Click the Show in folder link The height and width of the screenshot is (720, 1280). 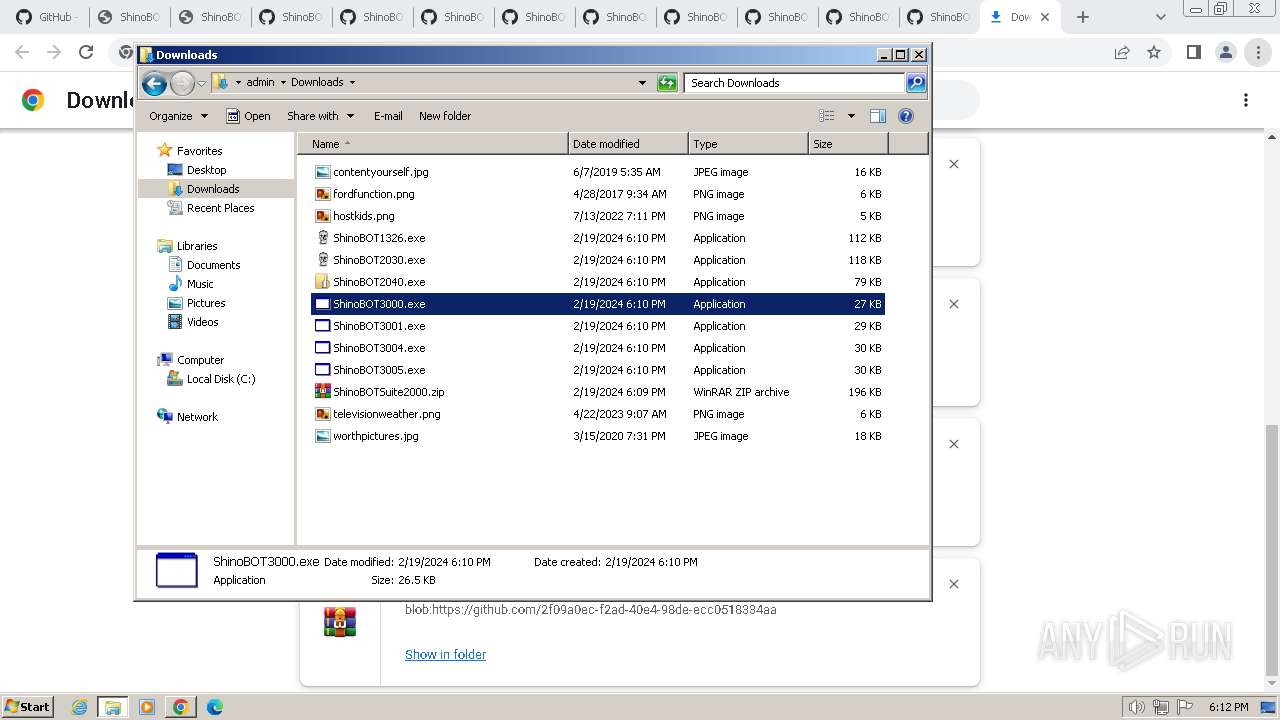[x=445, y=654]
